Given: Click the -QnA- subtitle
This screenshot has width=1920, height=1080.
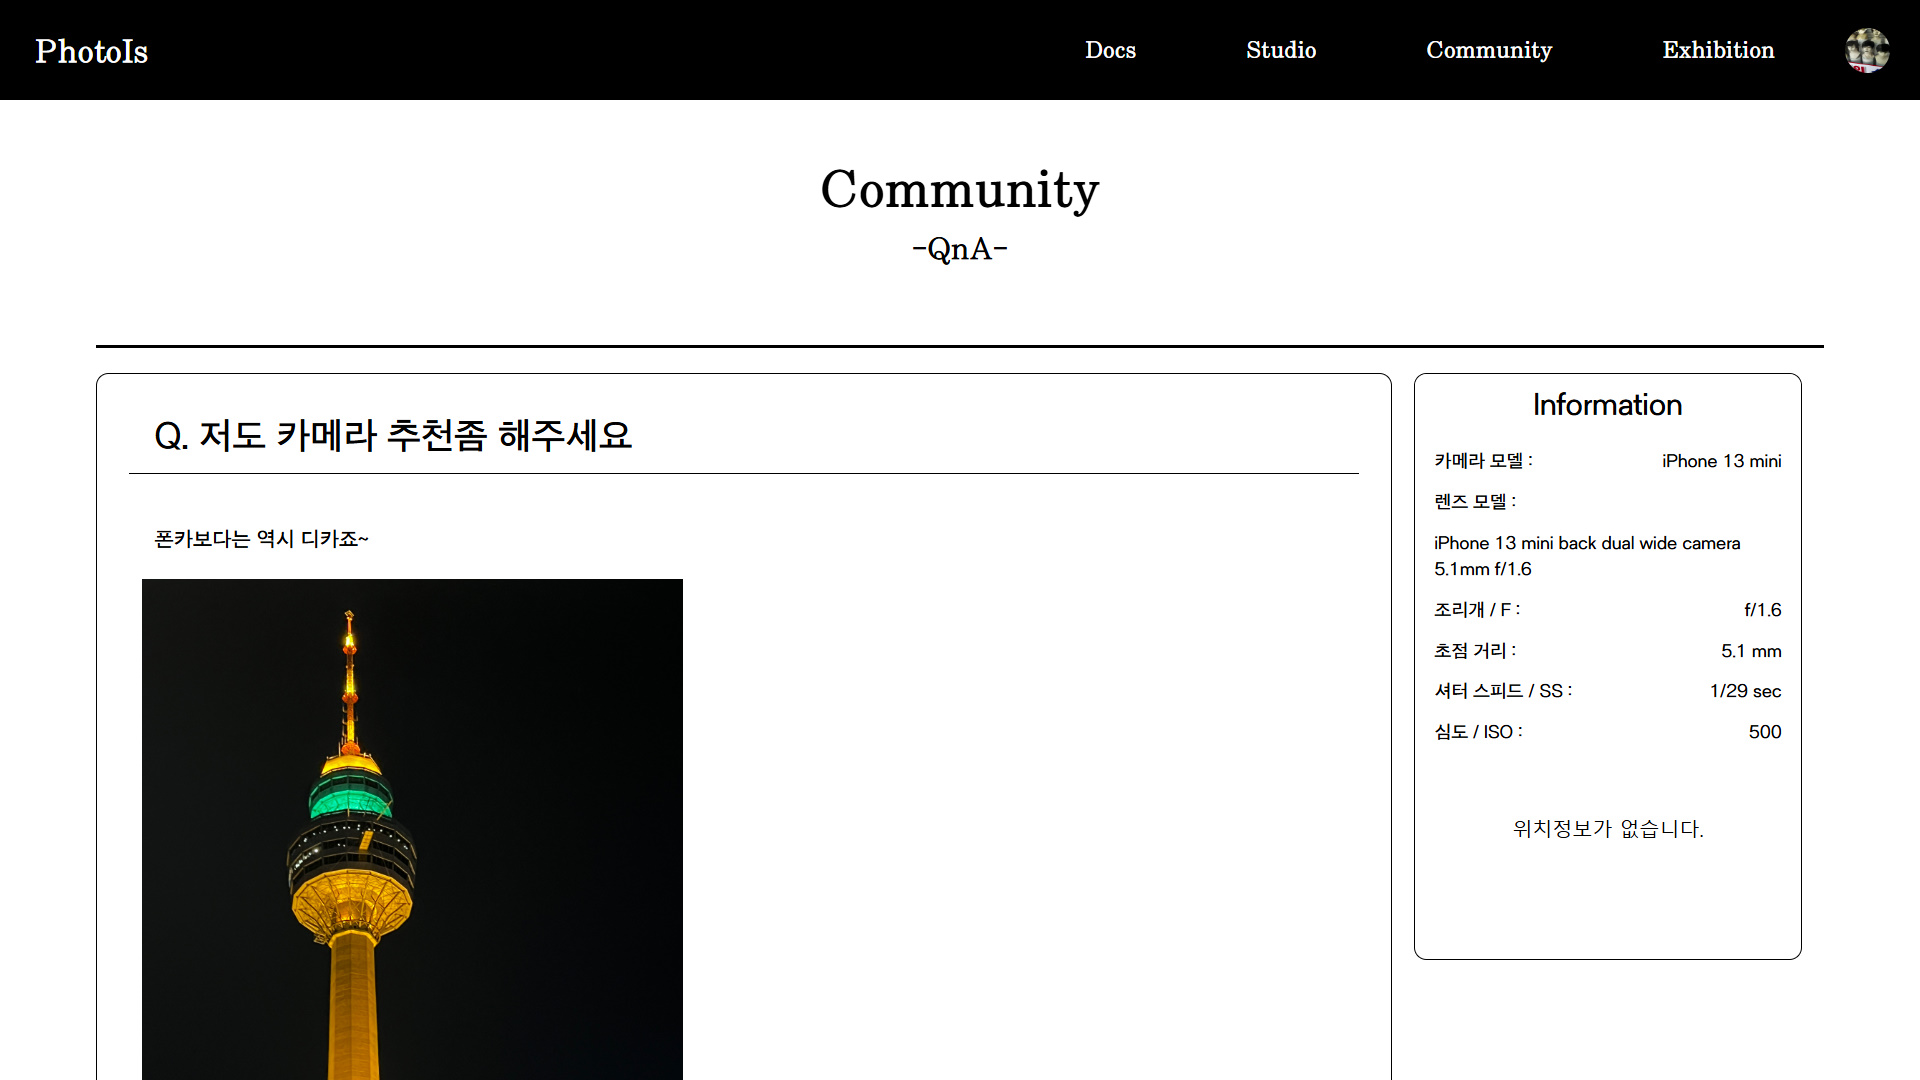Looking at the screenshot, I should (x=959, y=249).
